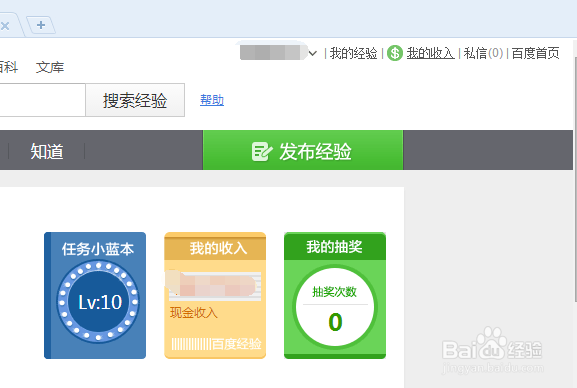Click the 搜索经验 search button
This screenshot has height=388, width=577.
tap(135, 100)
